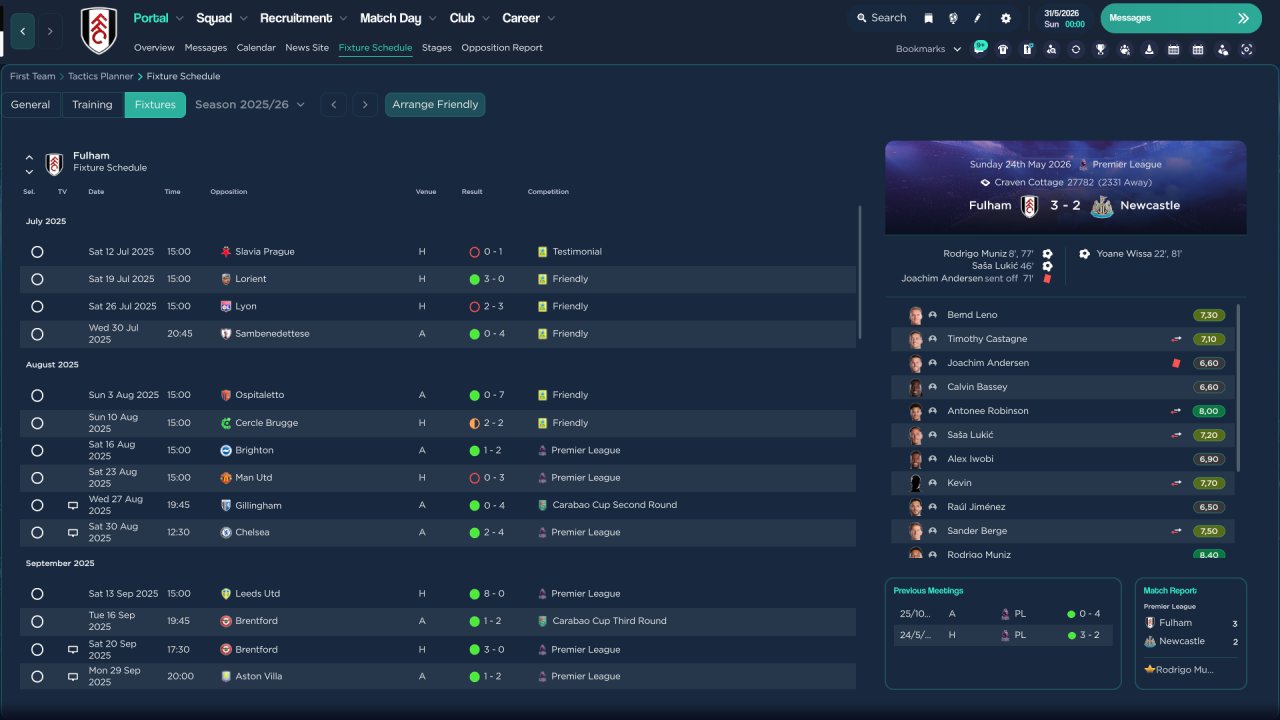Click the Fulham club badge in header
The width and height of the screenshot is (1280, 720).
pos(98,31)
